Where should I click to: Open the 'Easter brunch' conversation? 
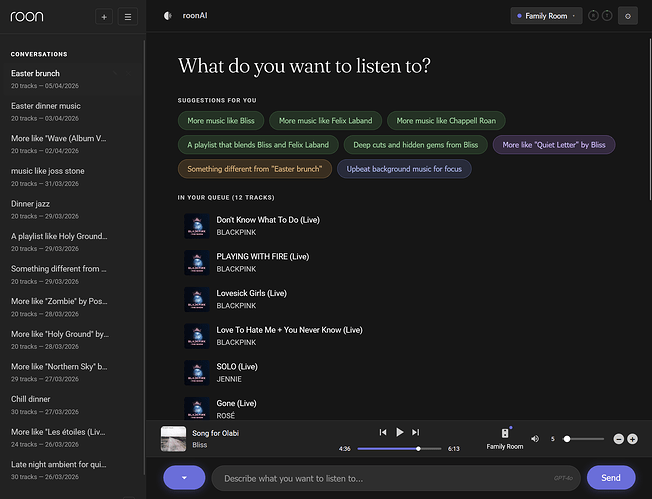pyautogui.click(x=72, y=79)
